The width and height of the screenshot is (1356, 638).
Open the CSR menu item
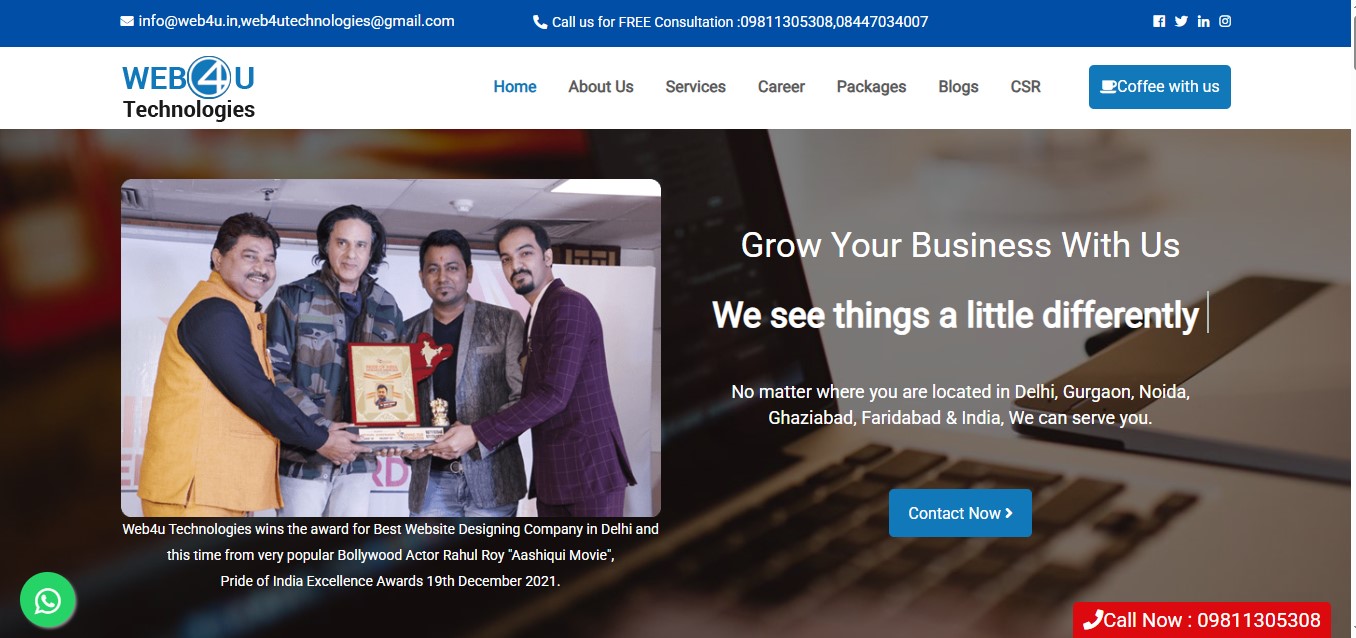[1026, 87]
